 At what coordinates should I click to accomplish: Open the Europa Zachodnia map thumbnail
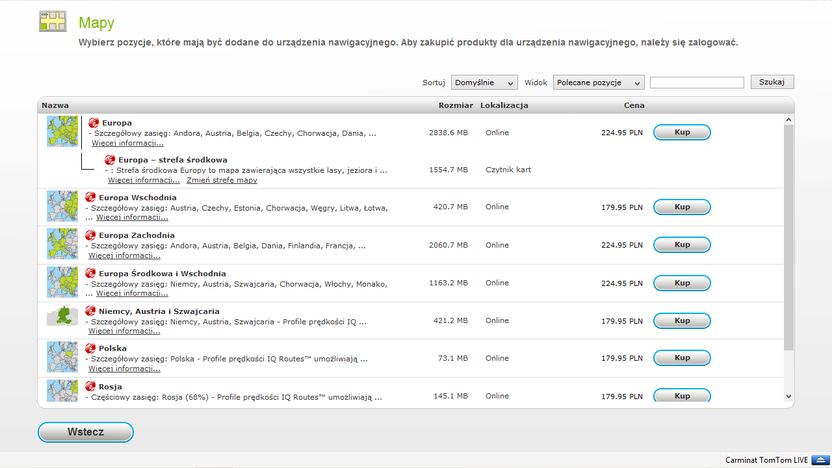coord(62,244)
